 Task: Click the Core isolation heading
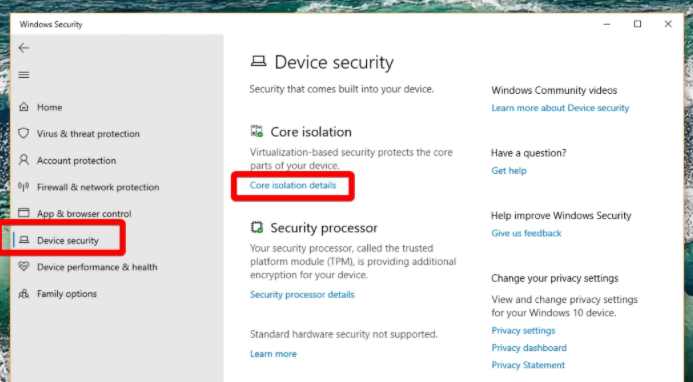(311, 132)
